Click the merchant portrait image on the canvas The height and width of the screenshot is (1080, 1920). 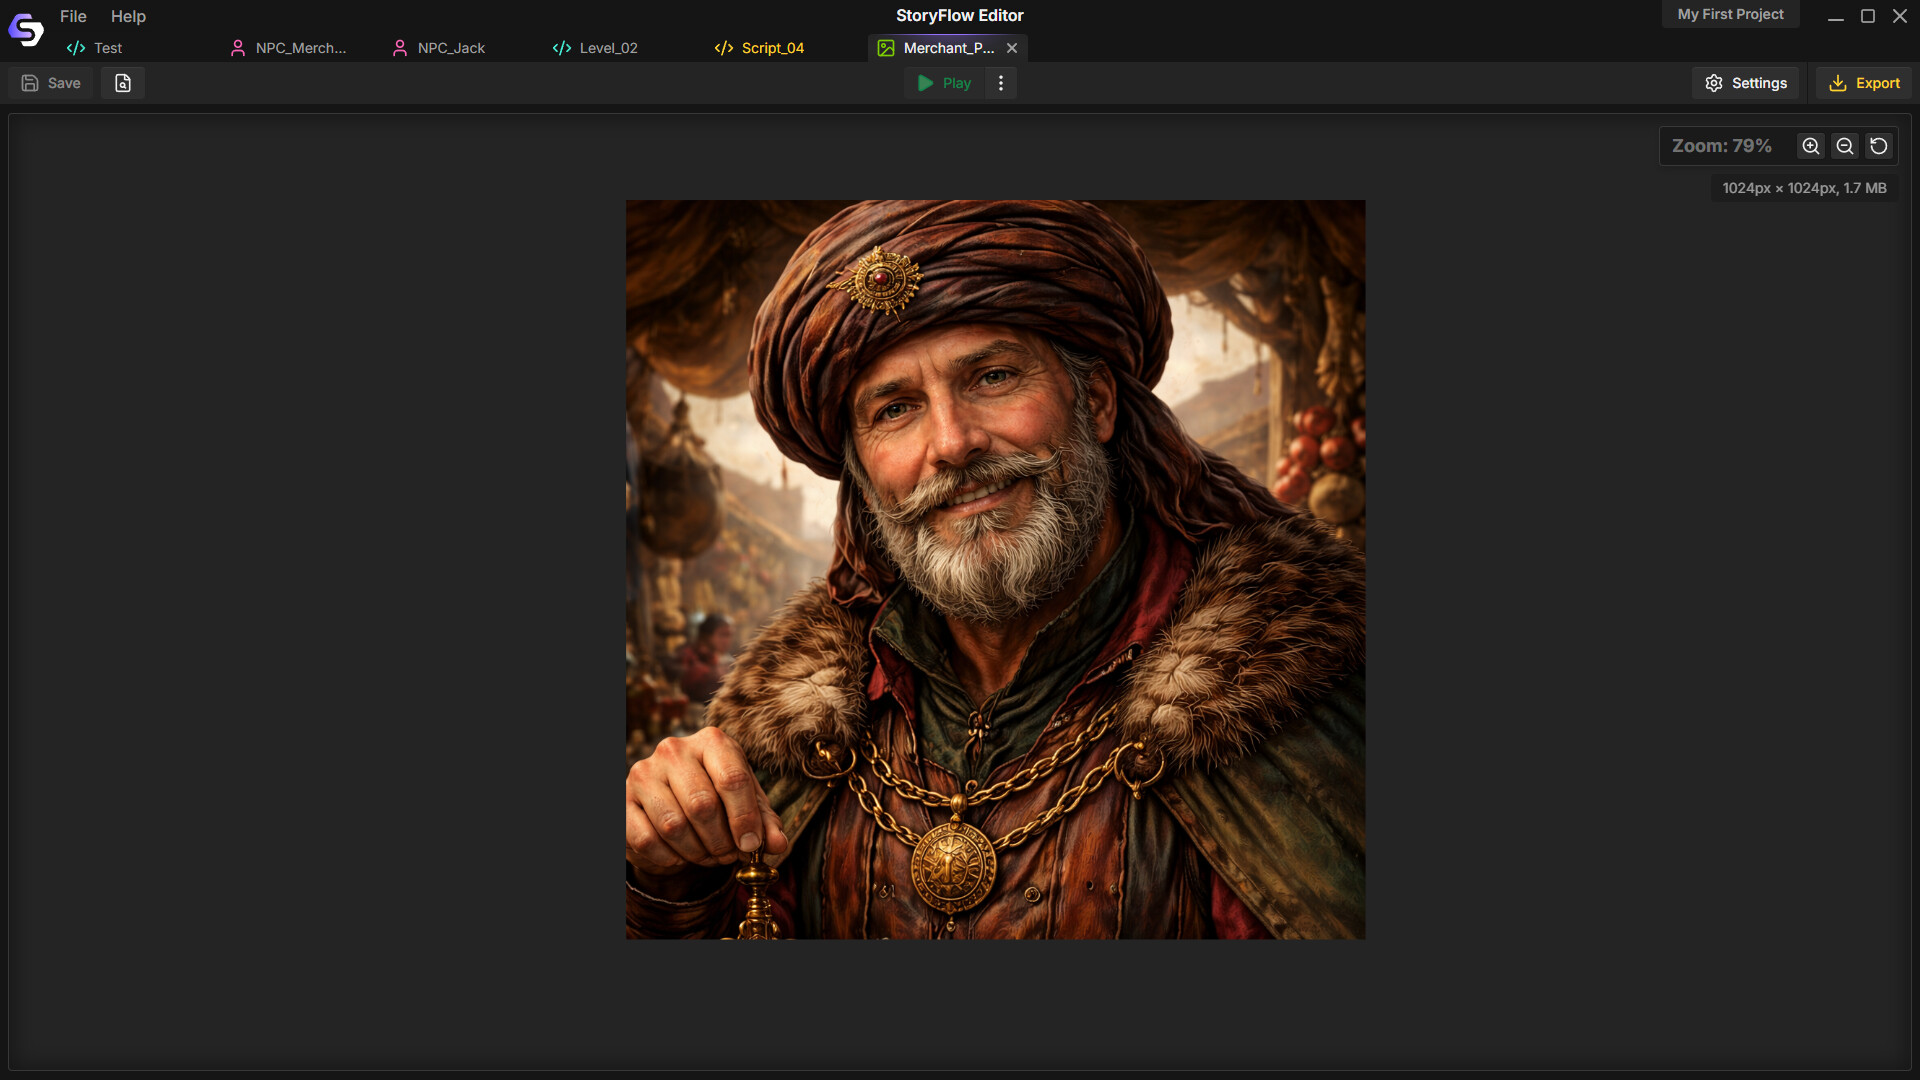[x=995, y=569]
